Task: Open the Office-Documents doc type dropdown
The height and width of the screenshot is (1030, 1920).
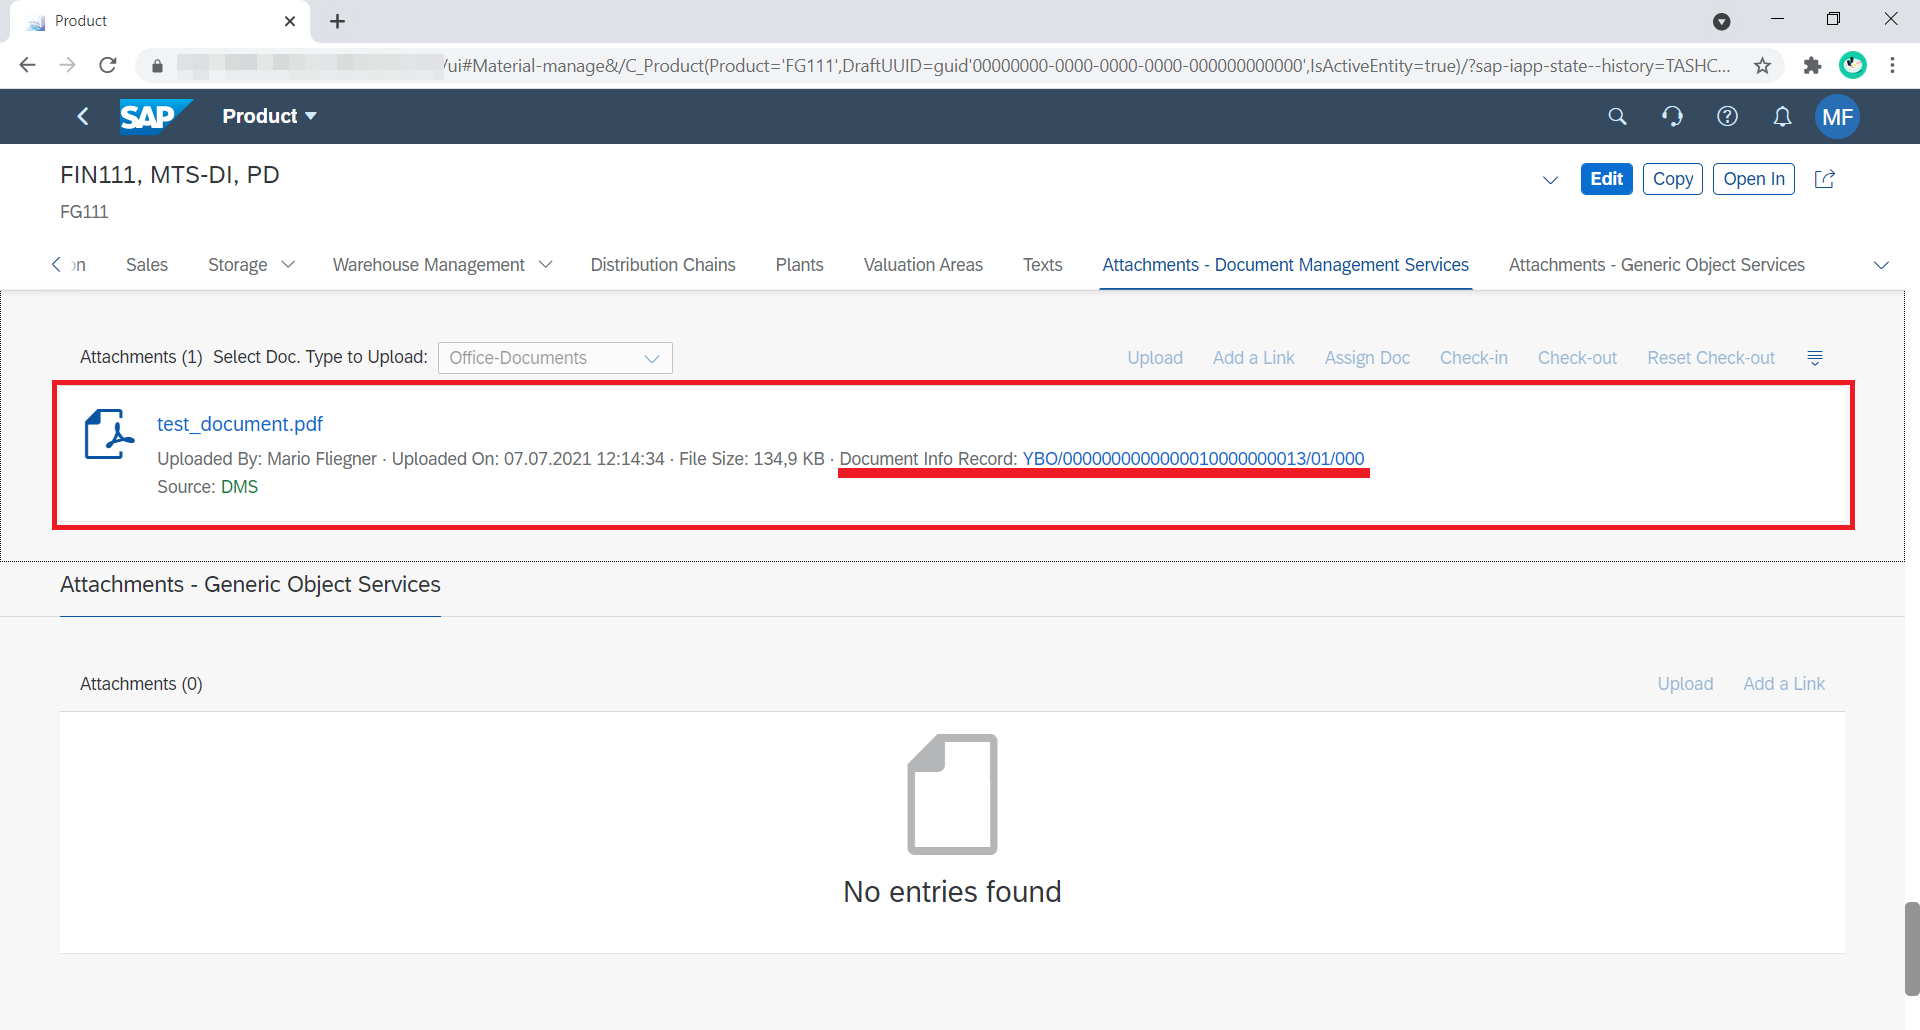Action: [555, 358]
